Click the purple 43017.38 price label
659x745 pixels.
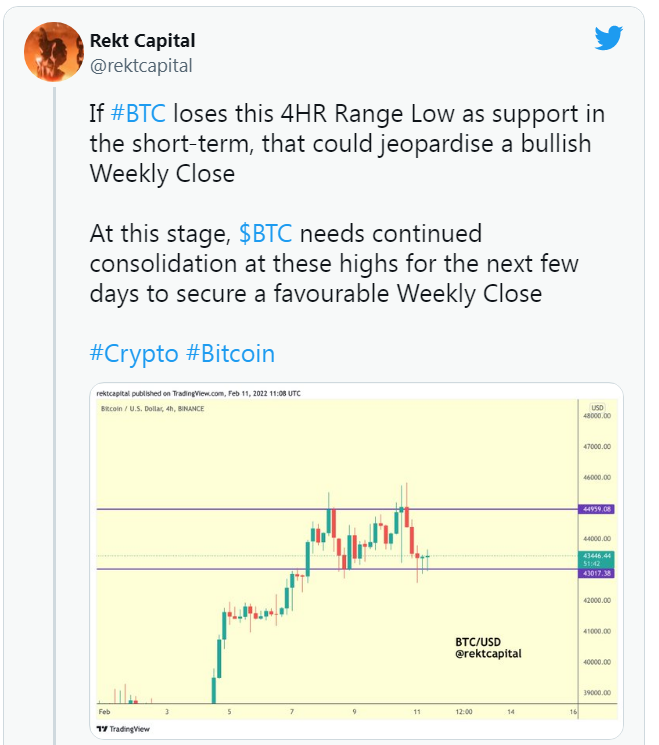pos(596,573)
